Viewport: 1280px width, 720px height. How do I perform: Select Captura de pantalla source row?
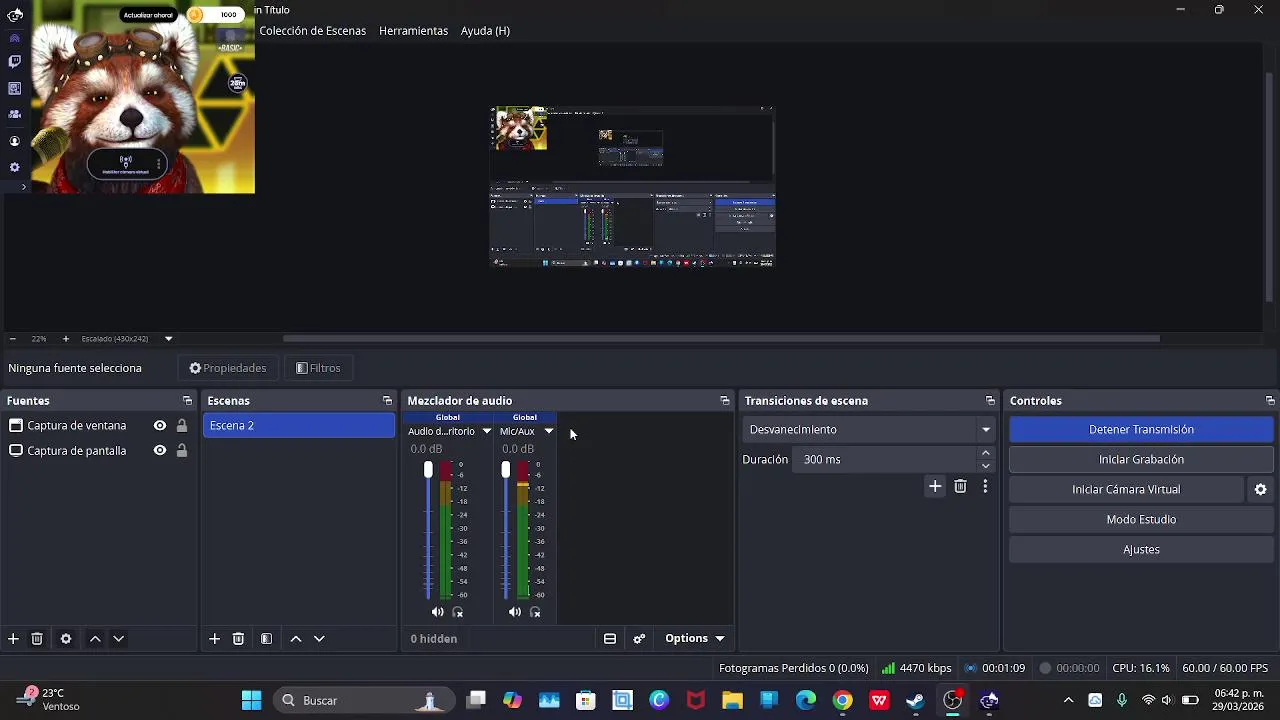(x=97, y=451)
